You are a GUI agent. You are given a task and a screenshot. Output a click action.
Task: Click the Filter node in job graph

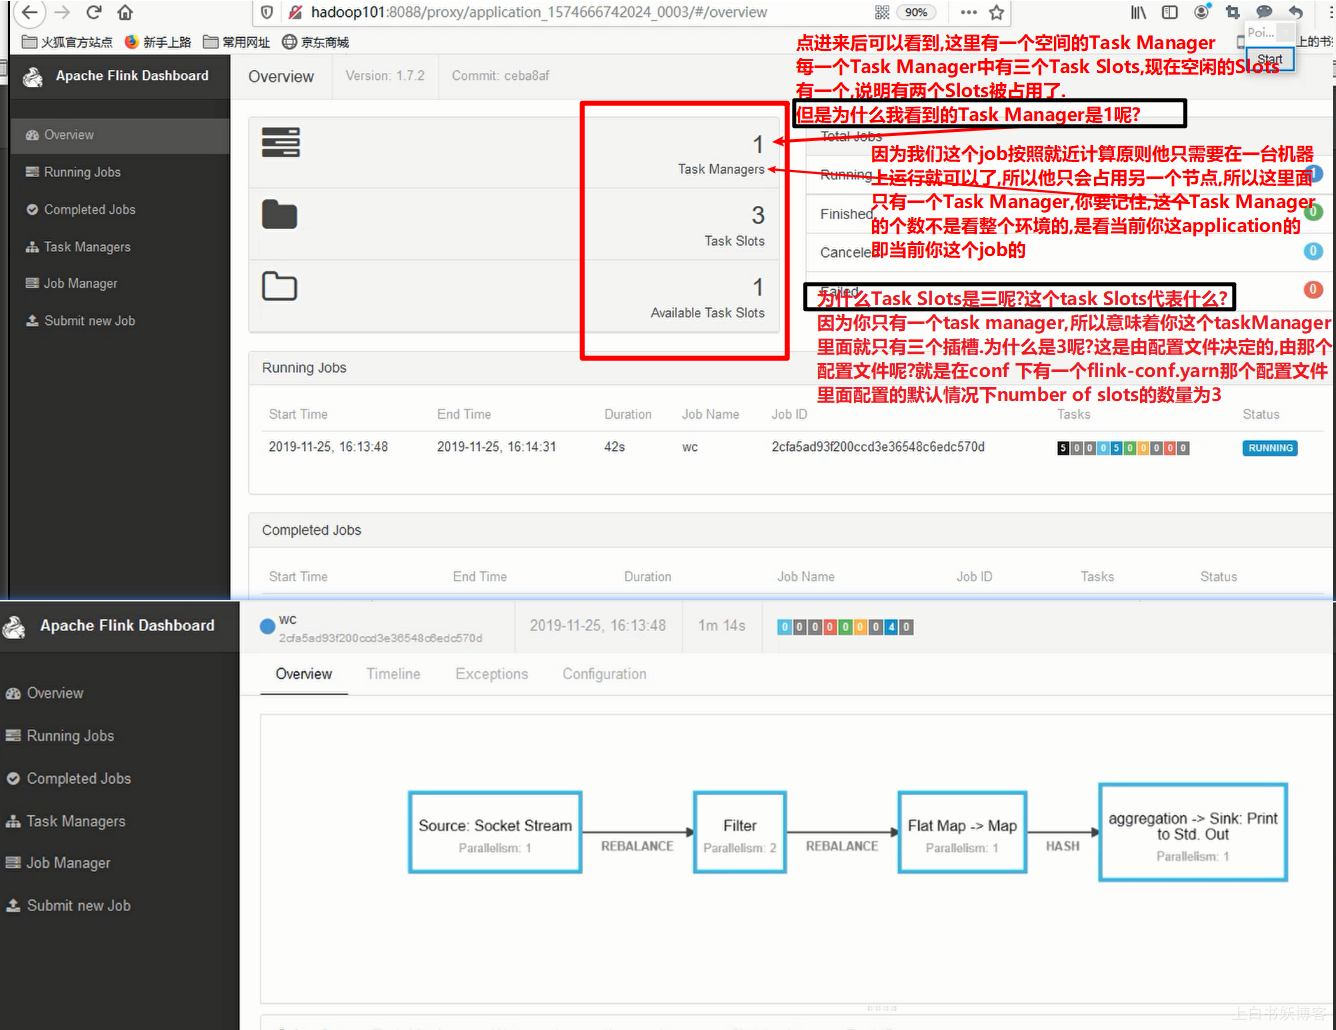tap(739, 832)
